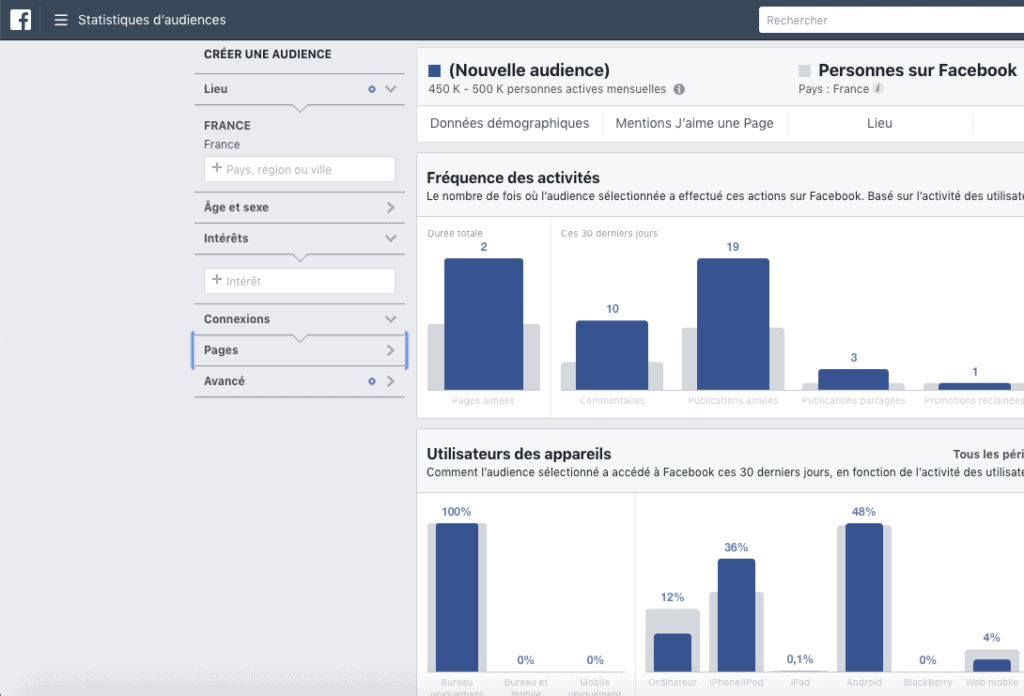Click the blue dot indicator in Lieu row
The width and height of the screenshot is (1024, 696).
pos(372,89)
